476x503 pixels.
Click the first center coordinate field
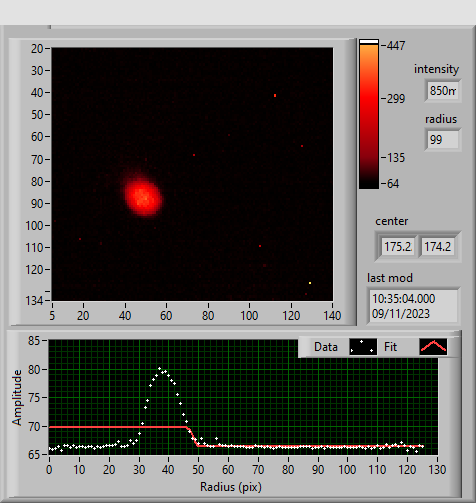click(398, 247)
